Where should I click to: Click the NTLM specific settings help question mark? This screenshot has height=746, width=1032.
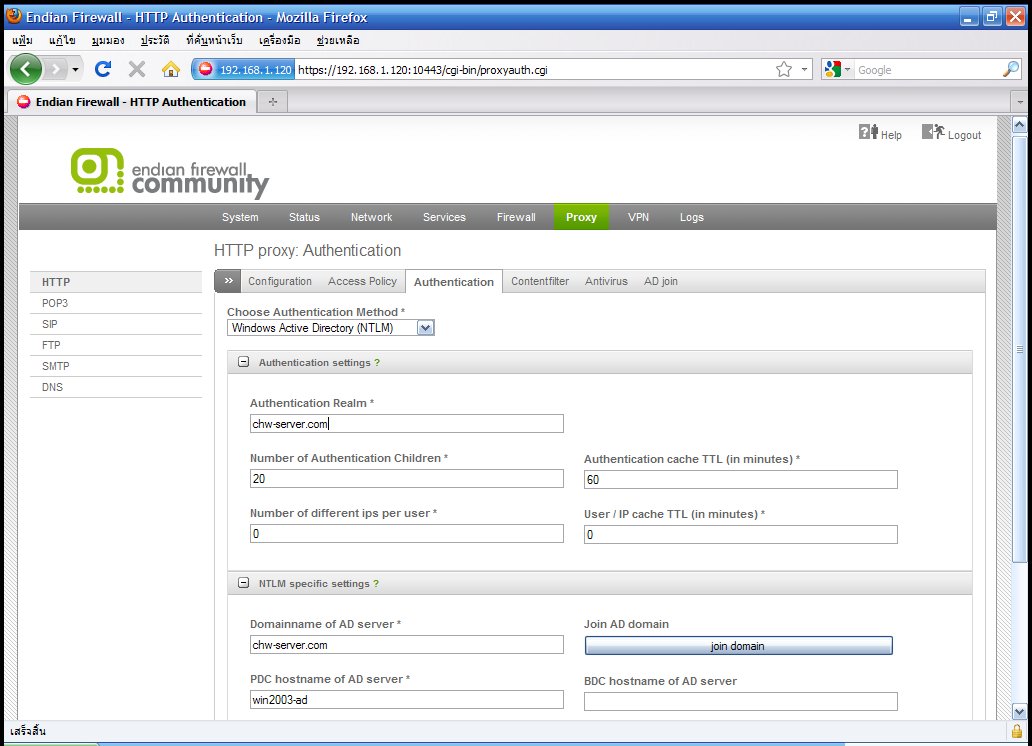point(376,584)
